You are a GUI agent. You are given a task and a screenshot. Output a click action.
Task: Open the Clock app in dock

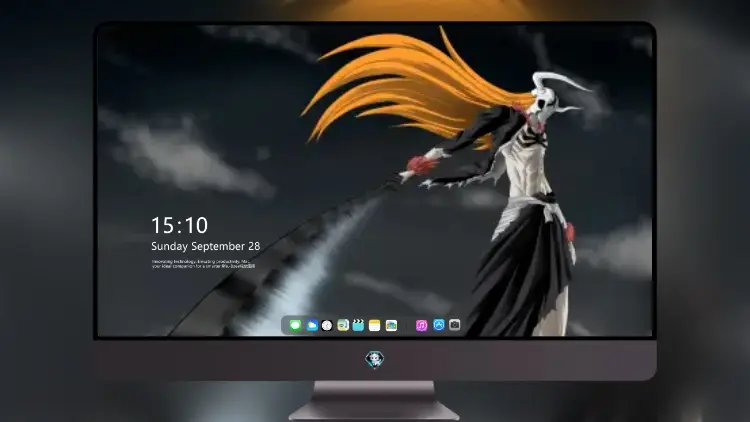coord(327,325)
